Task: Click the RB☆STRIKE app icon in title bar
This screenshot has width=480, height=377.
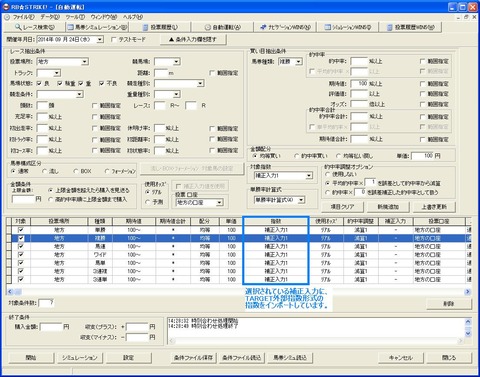Action: (6, 6)
